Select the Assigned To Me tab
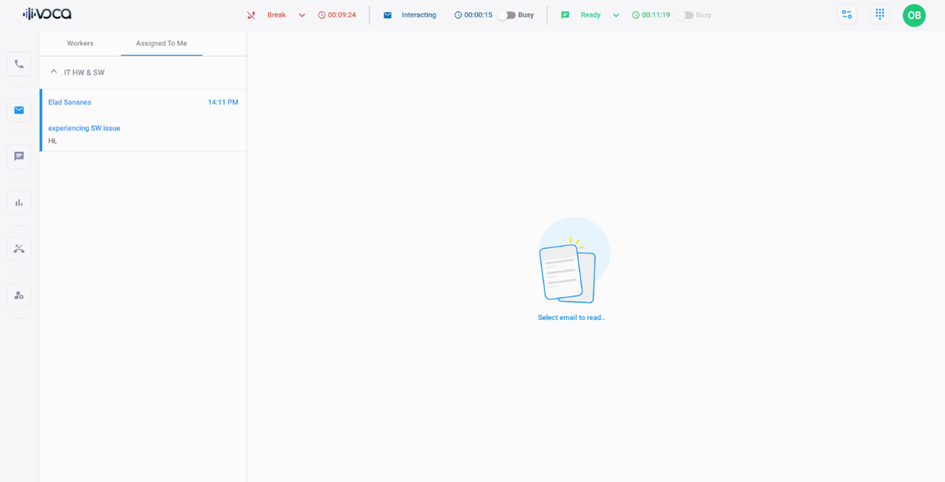Screen dimensions: 945x482 (161, 43)
